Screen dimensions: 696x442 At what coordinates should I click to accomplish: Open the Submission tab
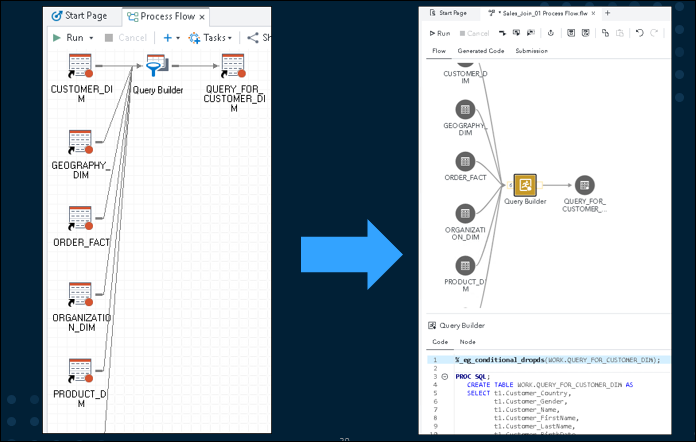click(531, 51)
